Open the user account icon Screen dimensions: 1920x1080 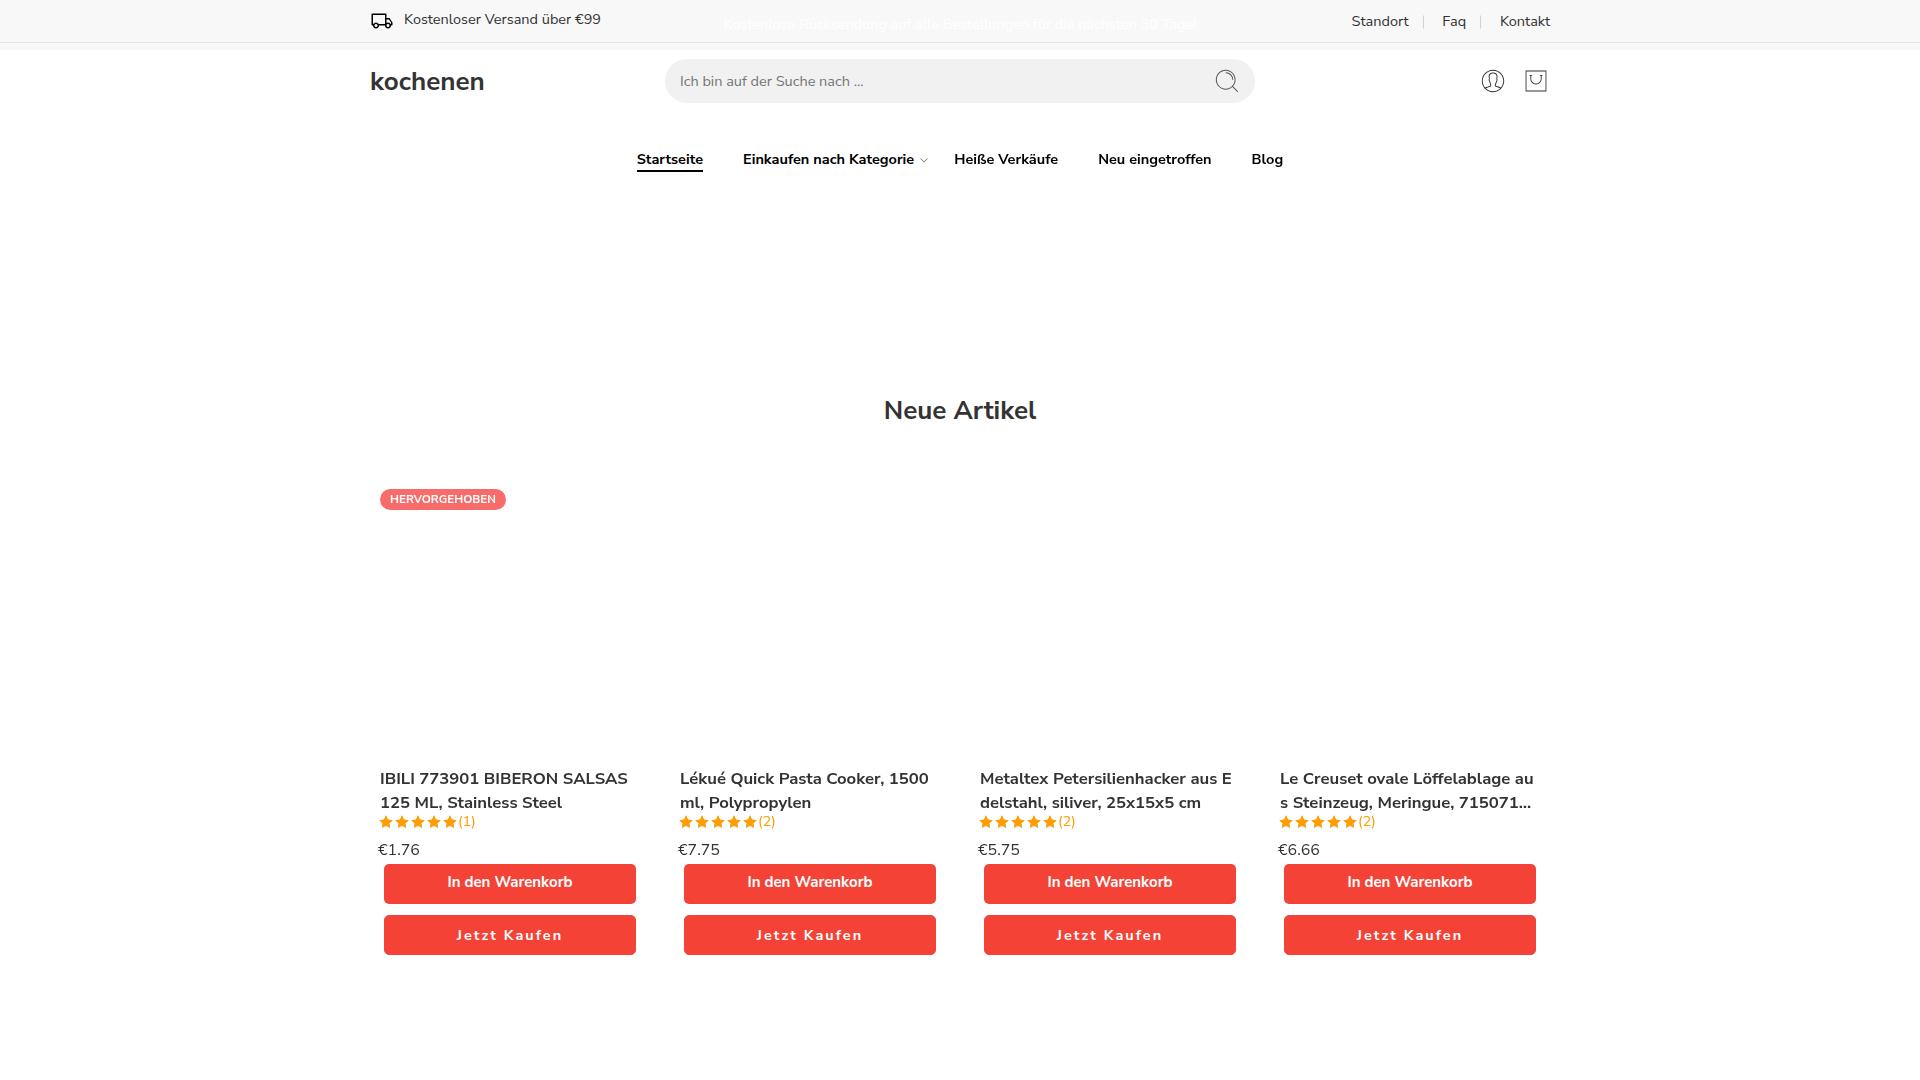pos(1492,81)
